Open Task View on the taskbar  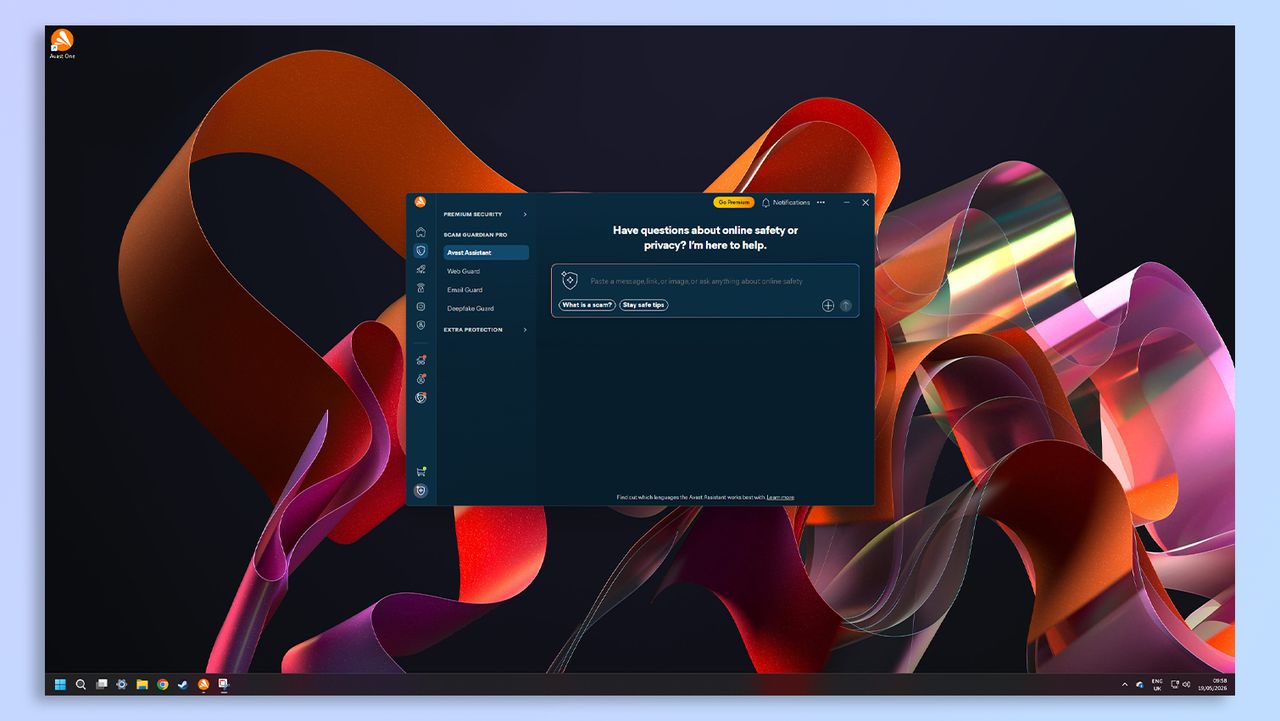[x=101, y=684]
